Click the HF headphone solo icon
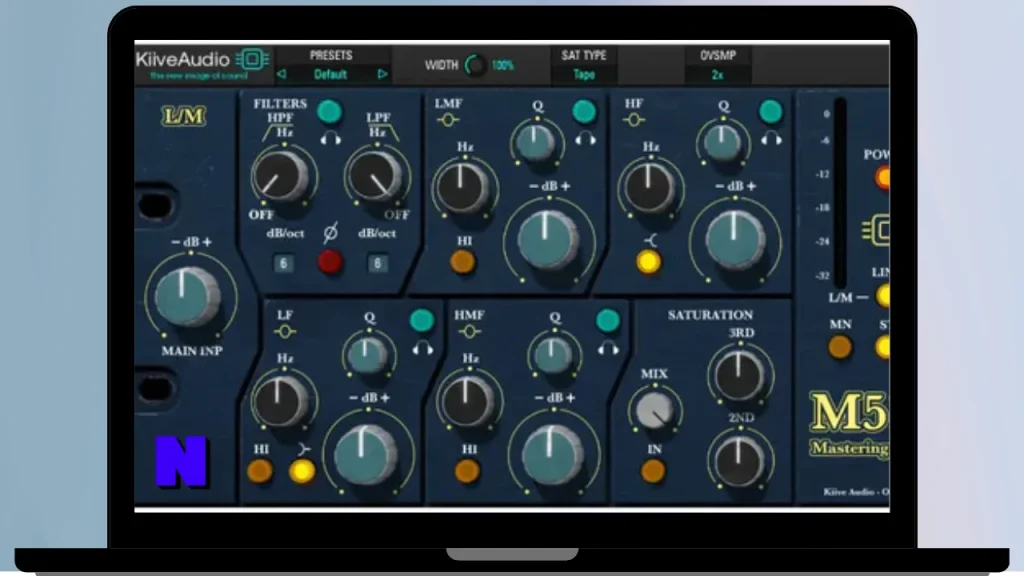 [x=771, y=138]
